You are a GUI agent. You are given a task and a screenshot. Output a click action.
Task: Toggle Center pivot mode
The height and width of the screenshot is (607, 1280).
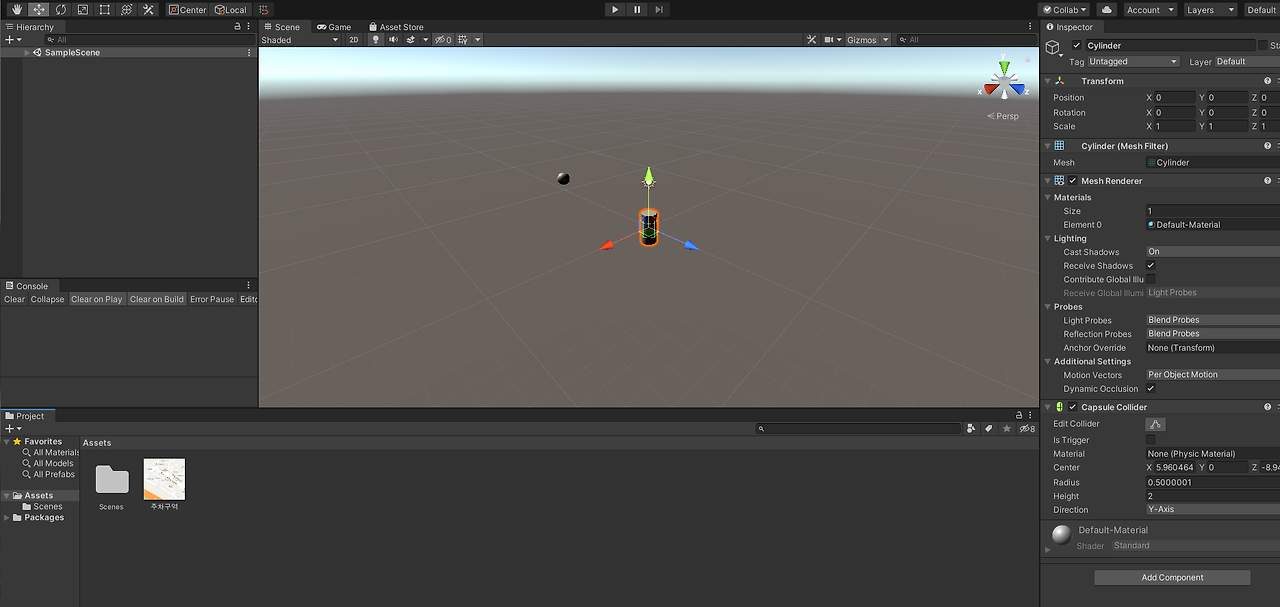point(187,9)
